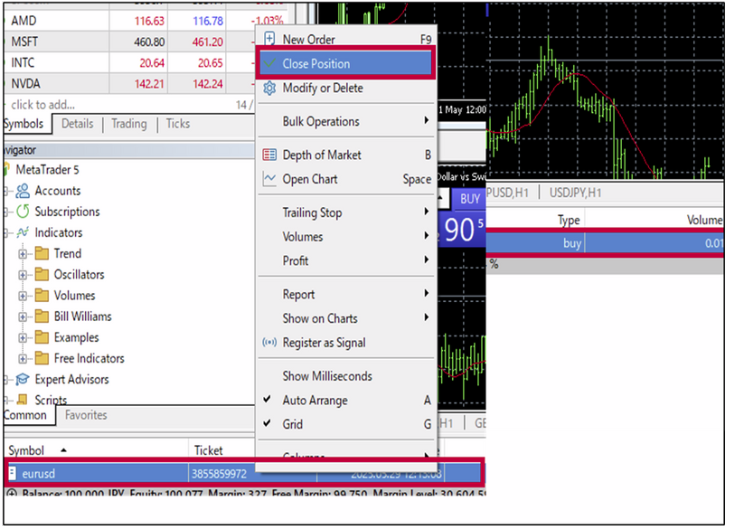Image resolution: width=730 pixels, height=528 pixels.
Task: Click the New Order plus icon
Action: coord(268,39)
